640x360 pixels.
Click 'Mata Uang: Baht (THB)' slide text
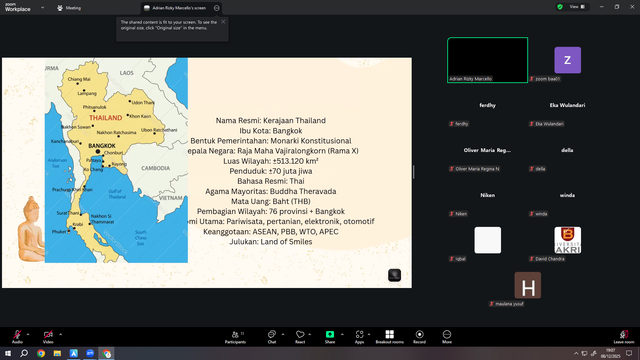[271, 201]
